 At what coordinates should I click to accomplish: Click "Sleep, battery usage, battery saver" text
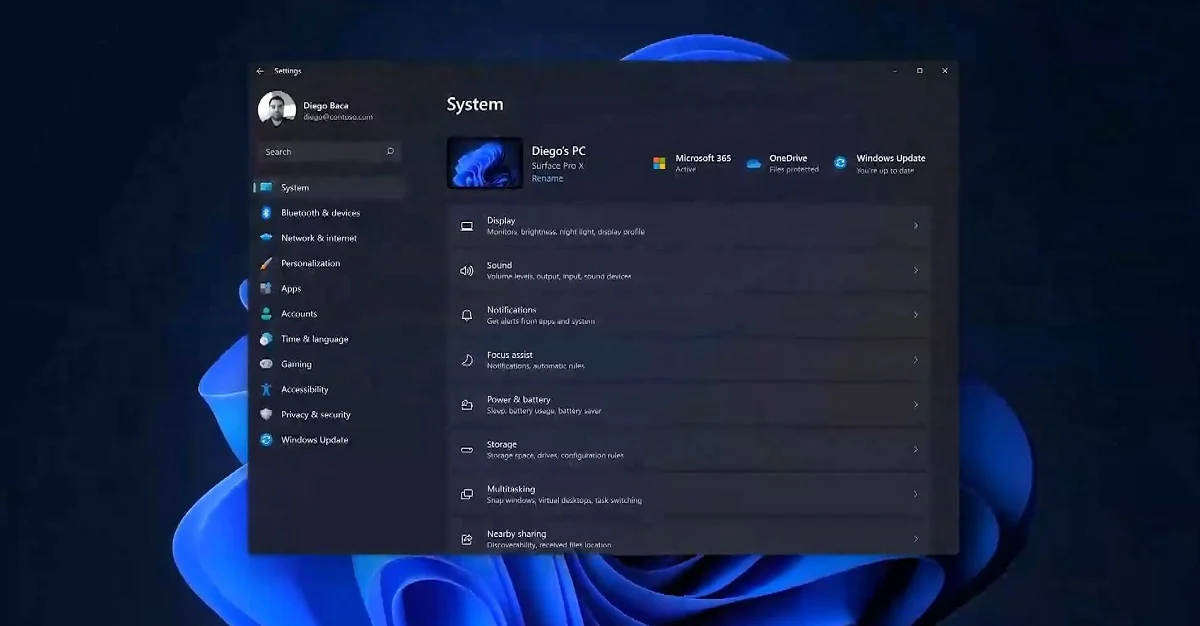pos(544,411)
